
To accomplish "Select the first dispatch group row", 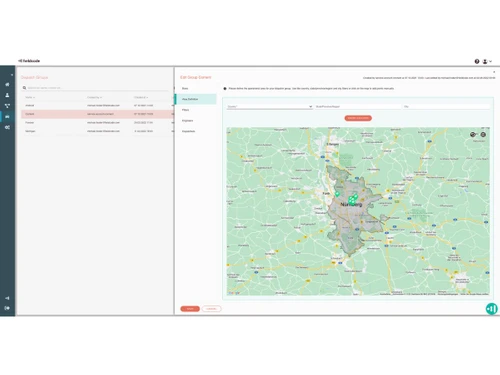I will point(97,105).
